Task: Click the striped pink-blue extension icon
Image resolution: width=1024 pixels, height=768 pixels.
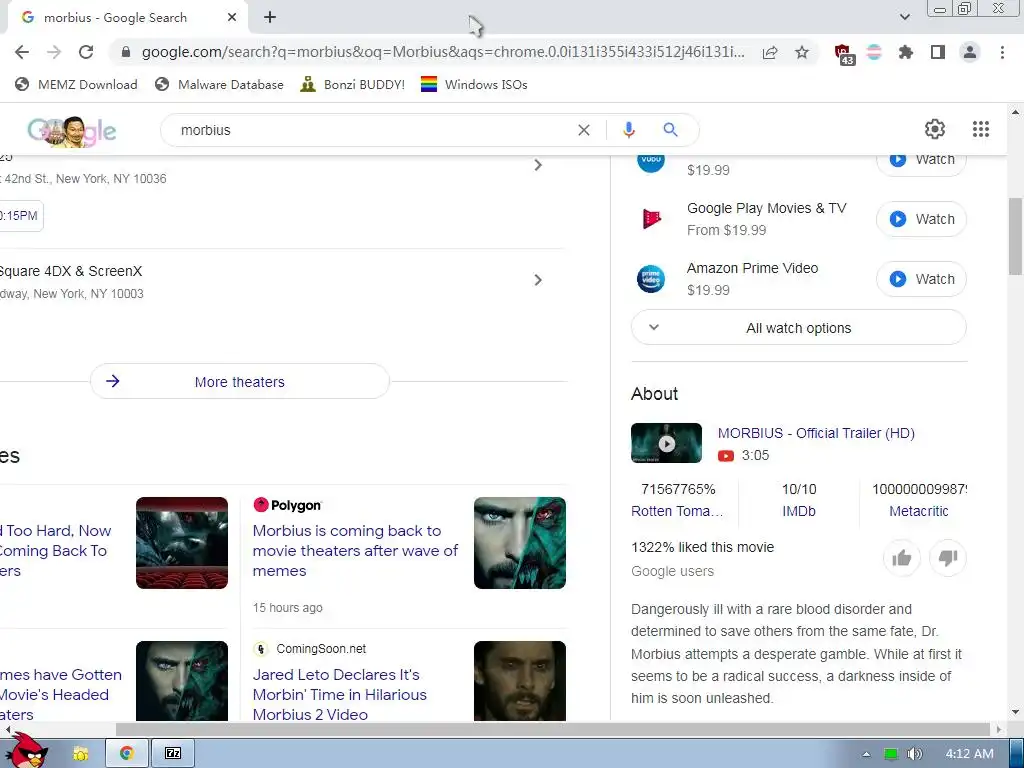Action: (x=874, y=52)
